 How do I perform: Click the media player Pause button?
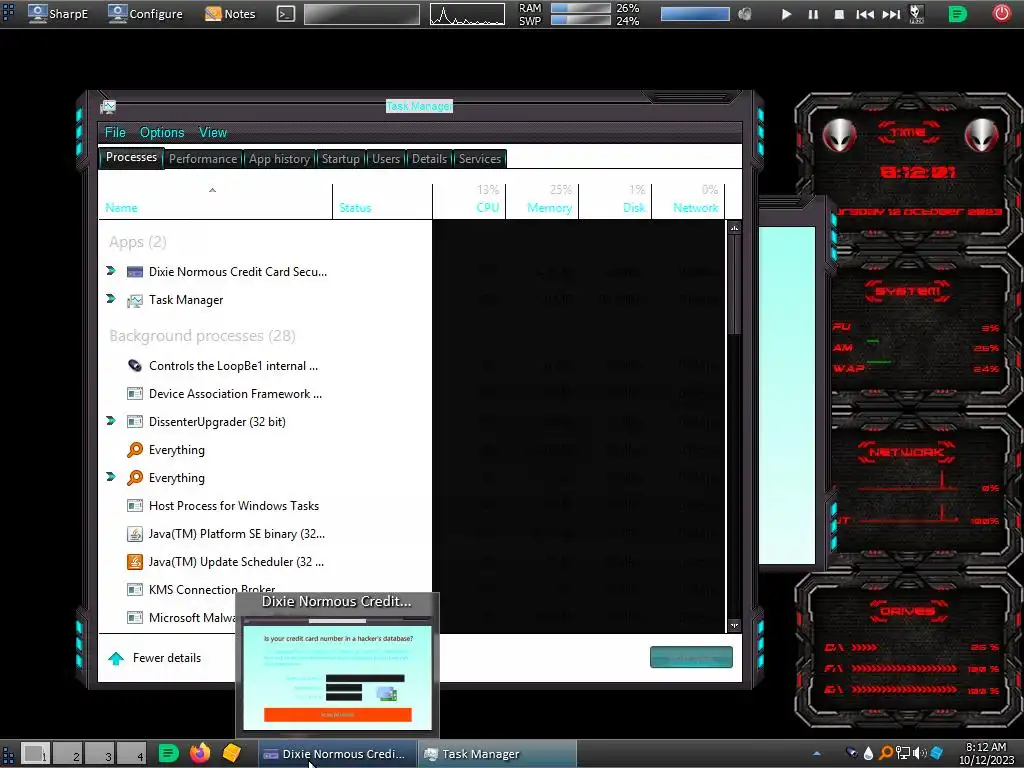(813, 14)
